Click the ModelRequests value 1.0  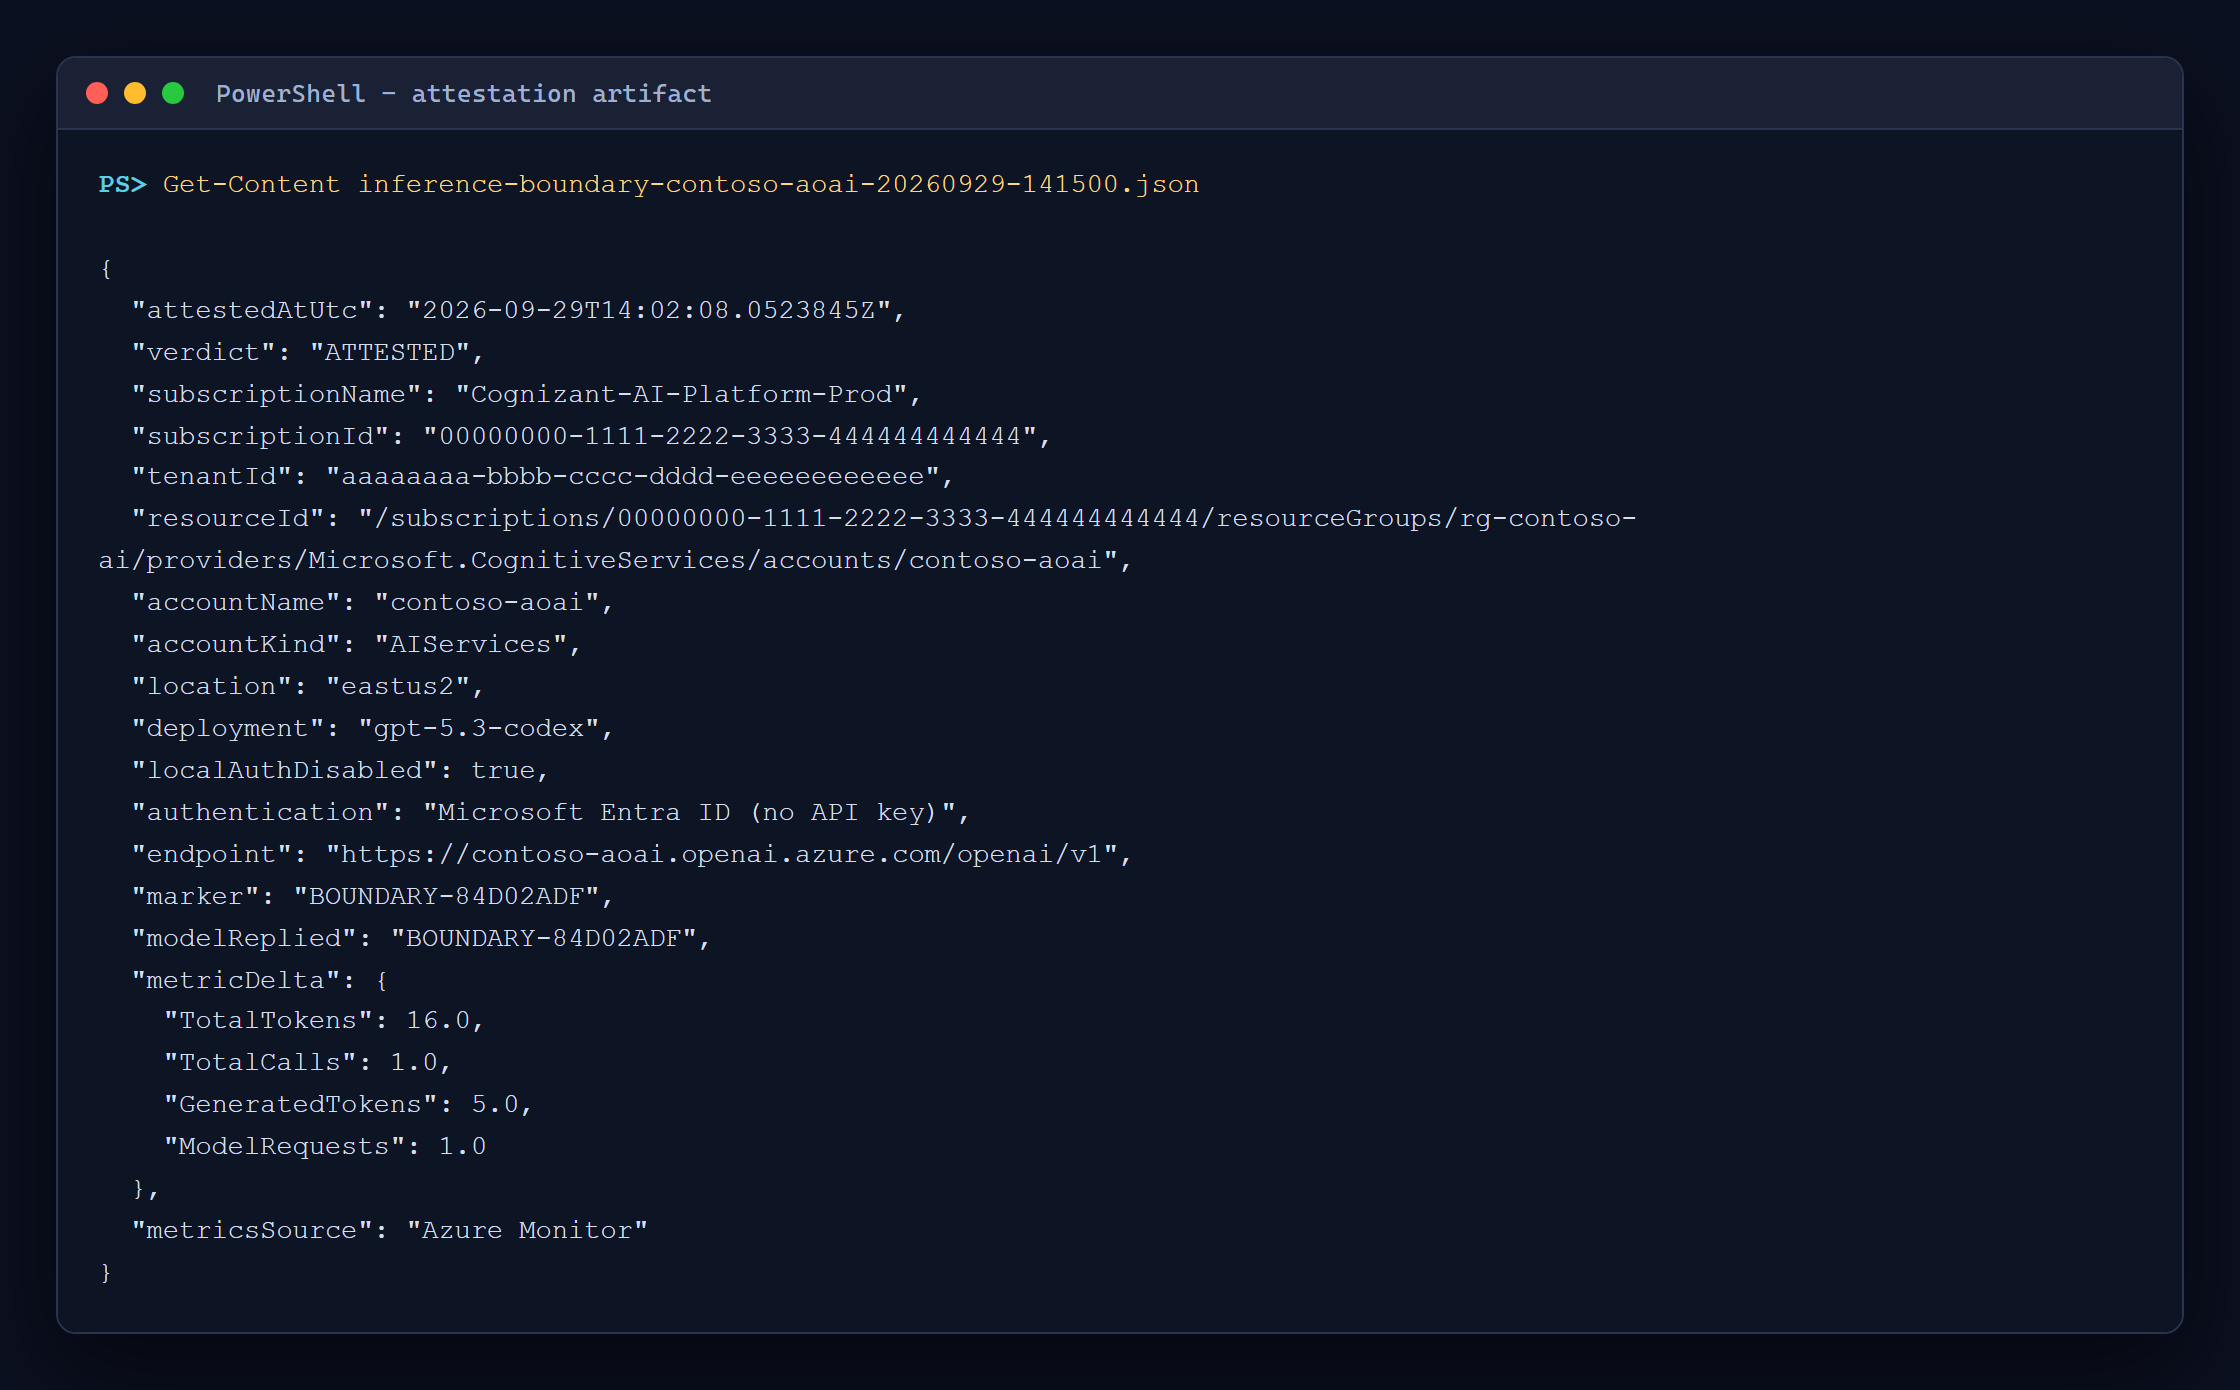click(462, 1146)
